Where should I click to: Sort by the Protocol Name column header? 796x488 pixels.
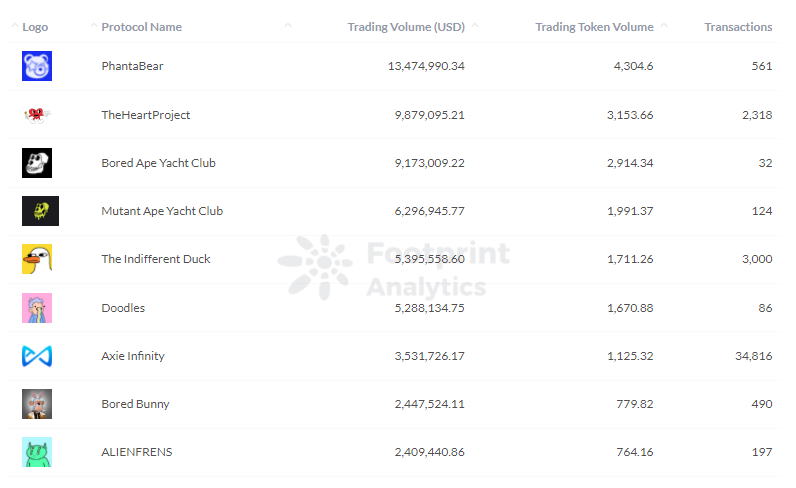pos(142,27)
